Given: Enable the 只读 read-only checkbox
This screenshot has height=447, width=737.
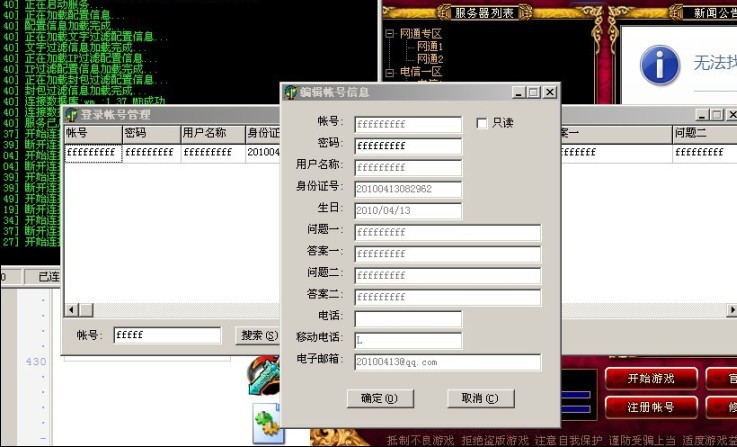Looking at the screenshot, I should click(482, 123).
